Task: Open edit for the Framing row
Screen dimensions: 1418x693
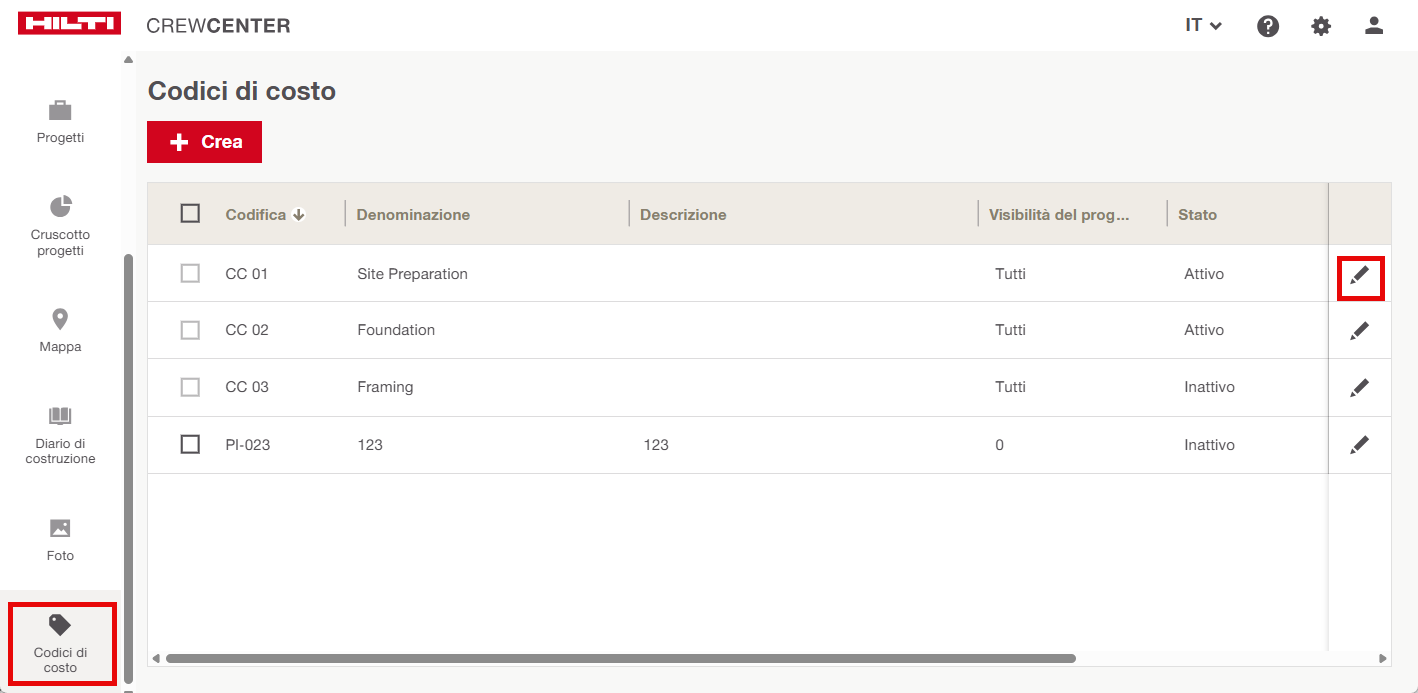Action: [1359, 388]
